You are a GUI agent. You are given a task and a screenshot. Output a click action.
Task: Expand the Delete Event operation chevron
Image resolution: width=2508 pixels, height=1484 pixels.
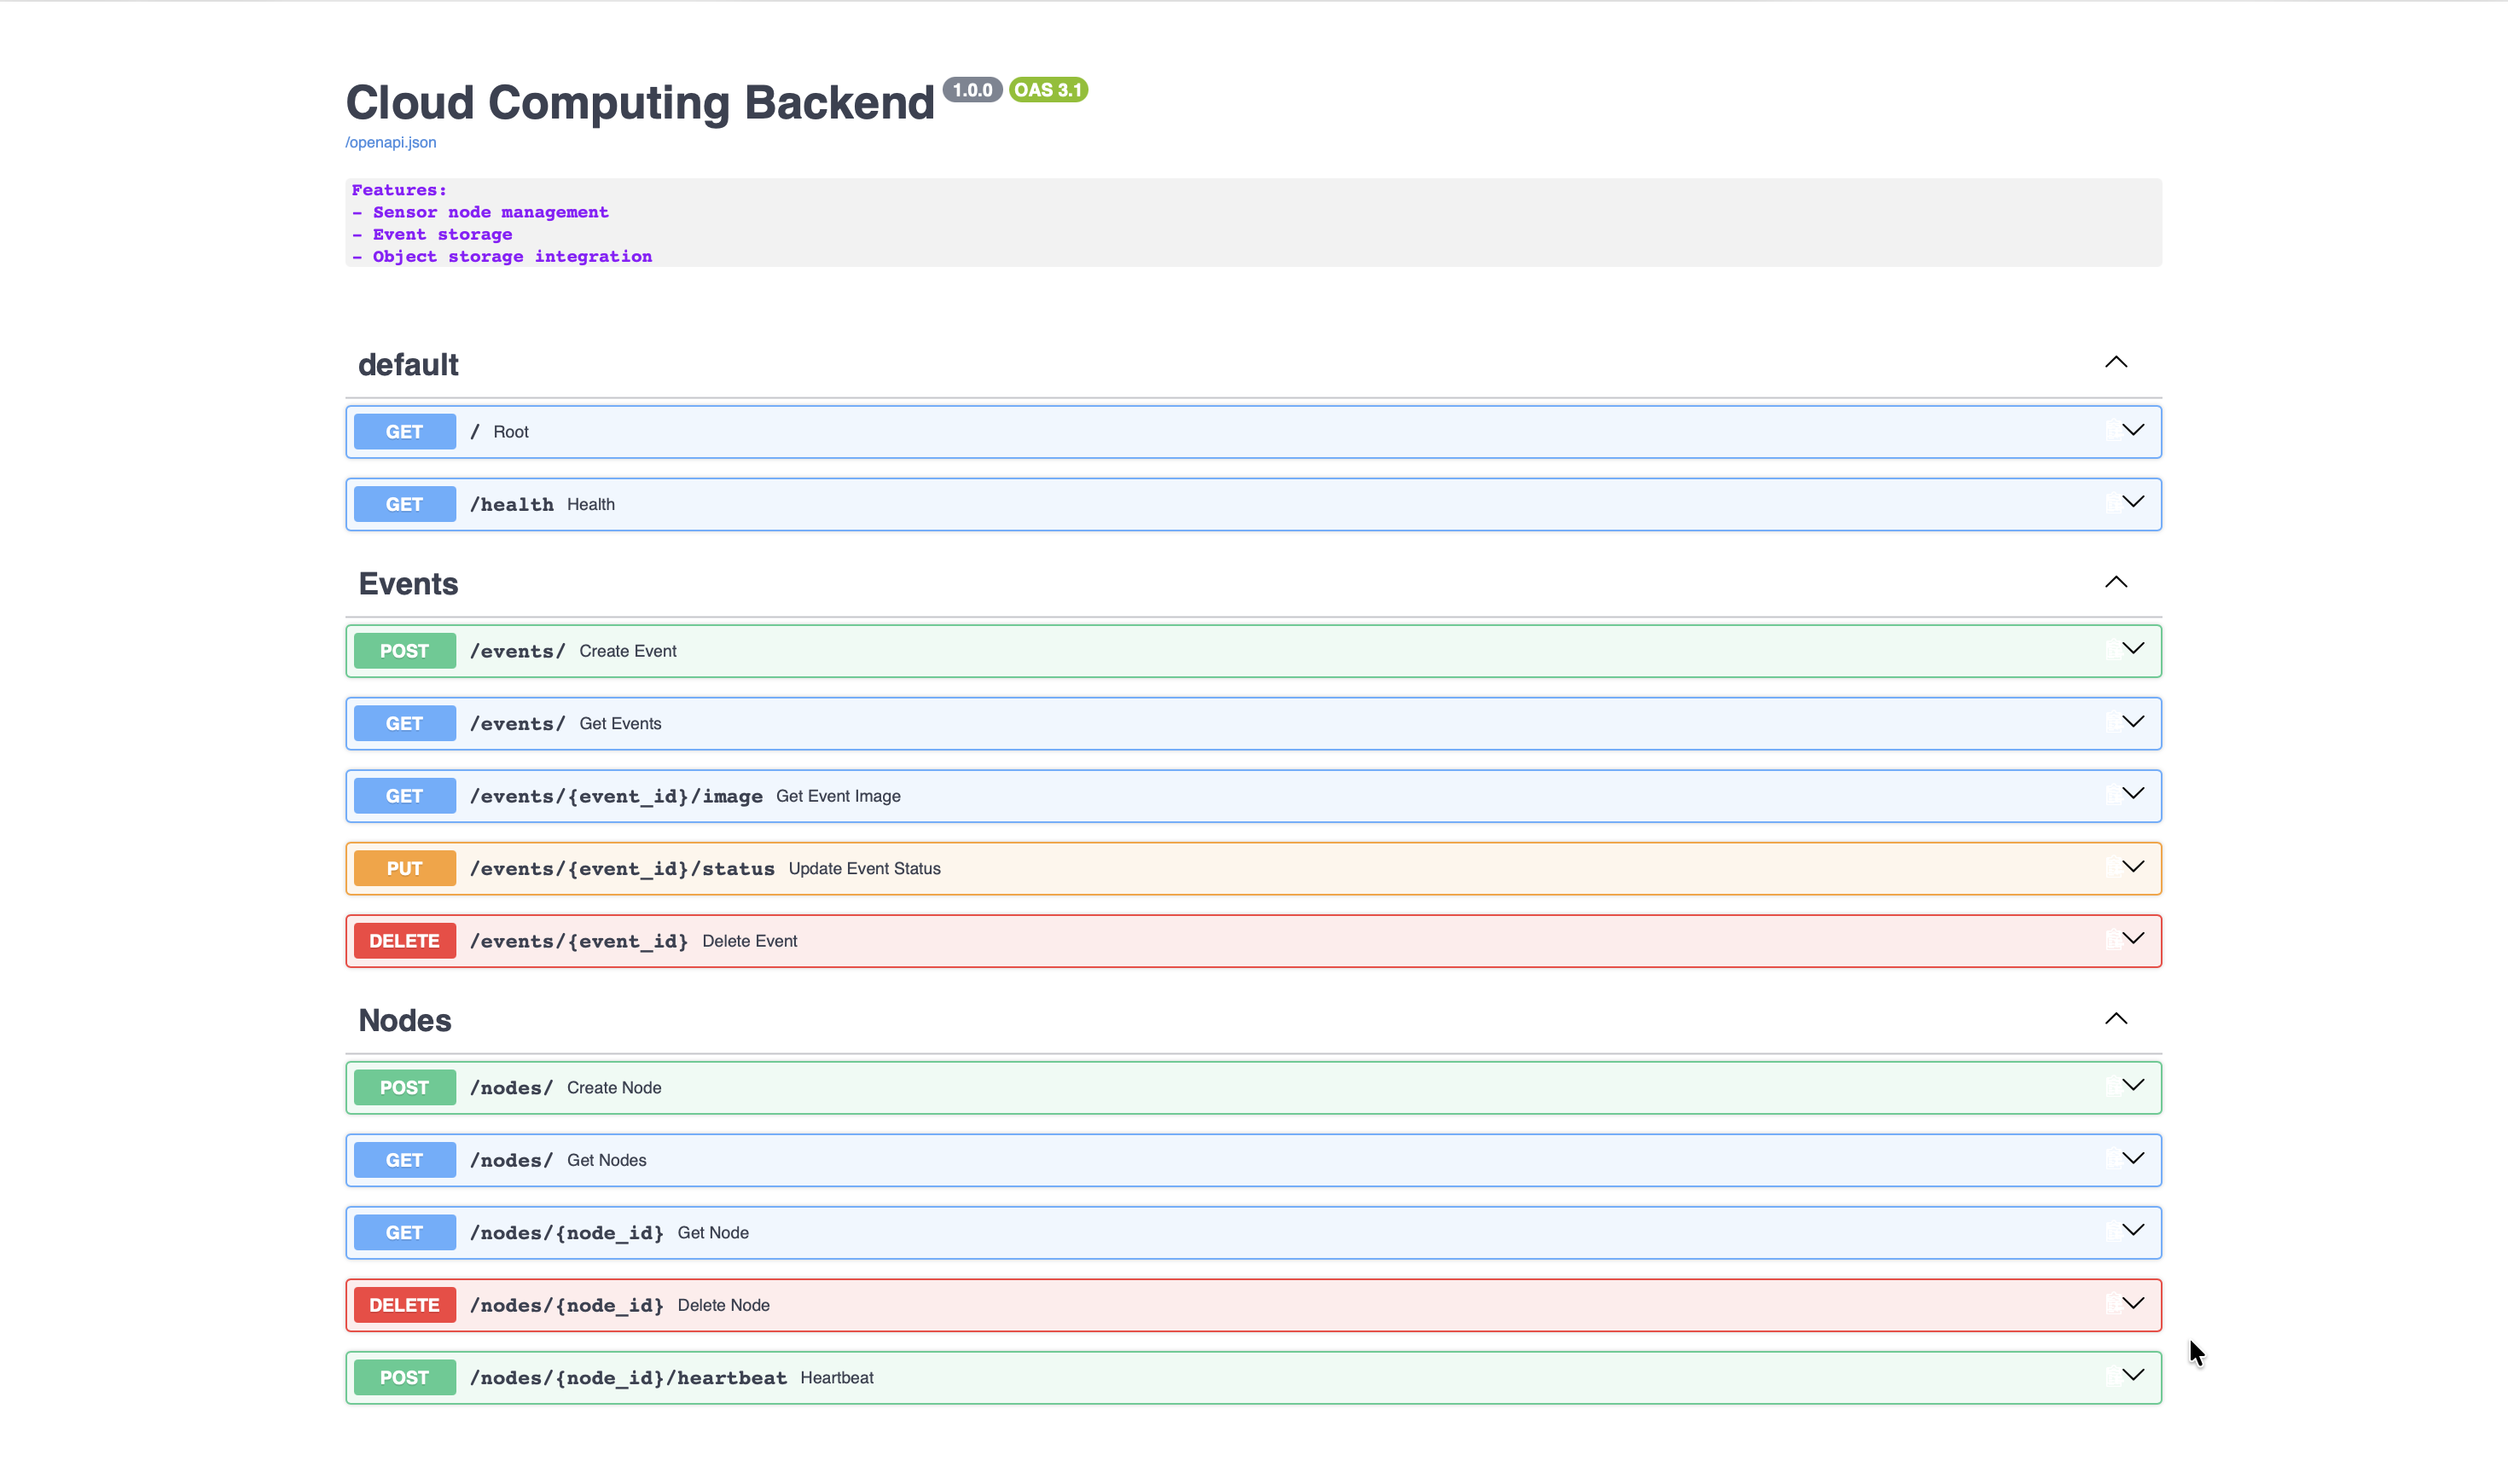pos(2134,939)
